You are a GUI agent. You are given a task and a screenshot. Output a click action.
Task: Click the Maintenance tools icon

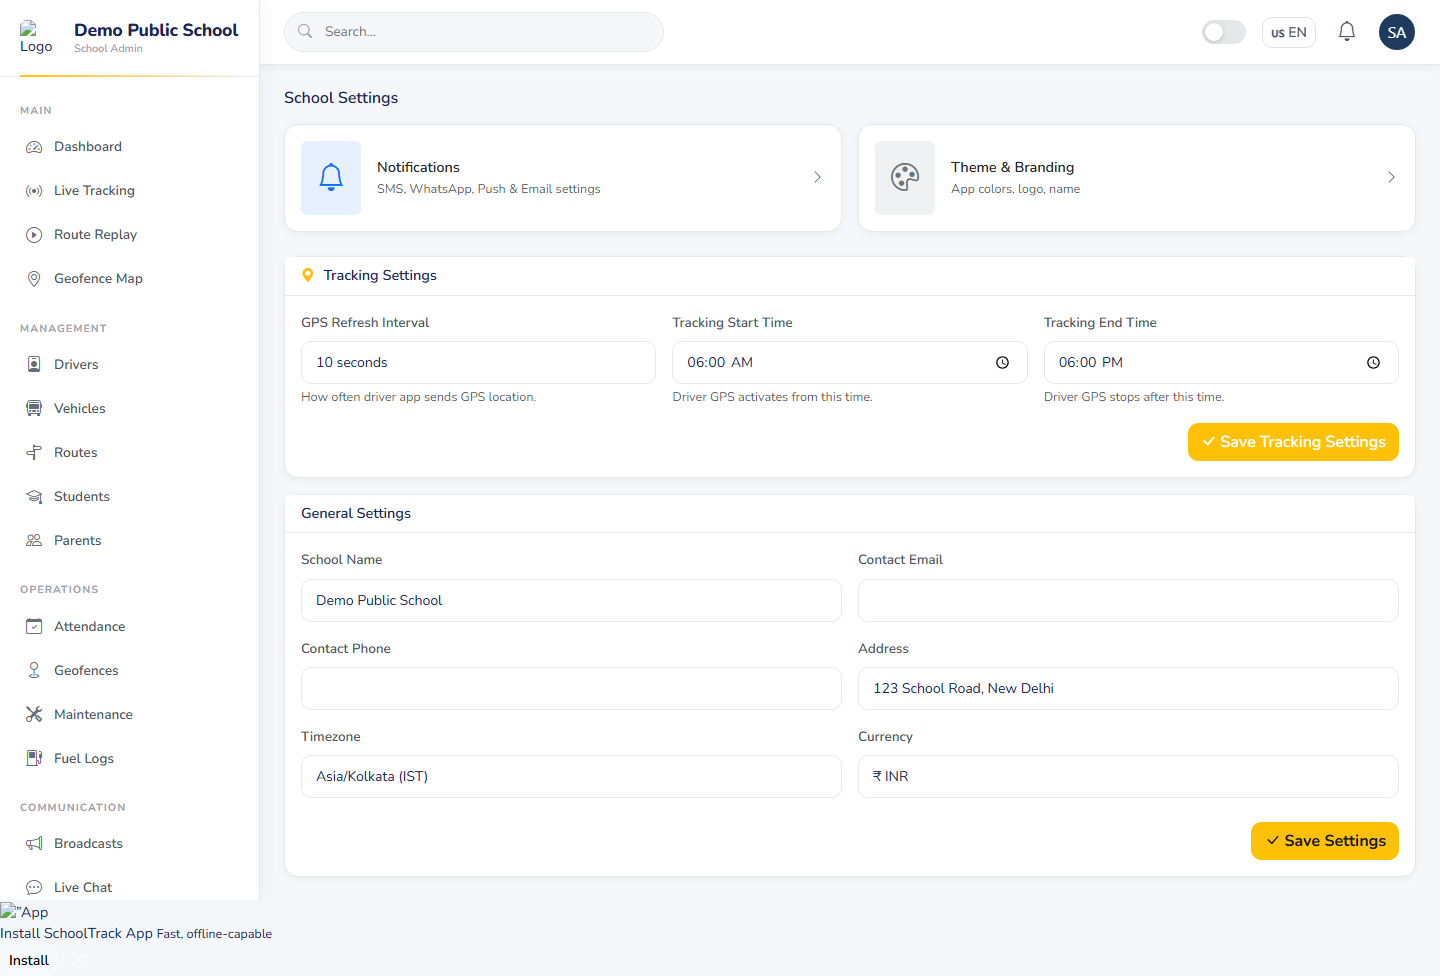click(x=34, y=715)
